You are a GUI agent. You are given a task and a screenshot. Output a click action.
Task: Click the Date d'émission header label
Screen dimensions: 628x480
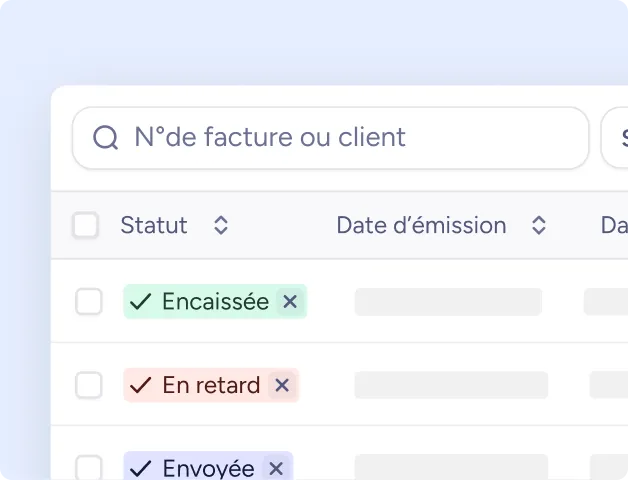(x=421, y=226)
